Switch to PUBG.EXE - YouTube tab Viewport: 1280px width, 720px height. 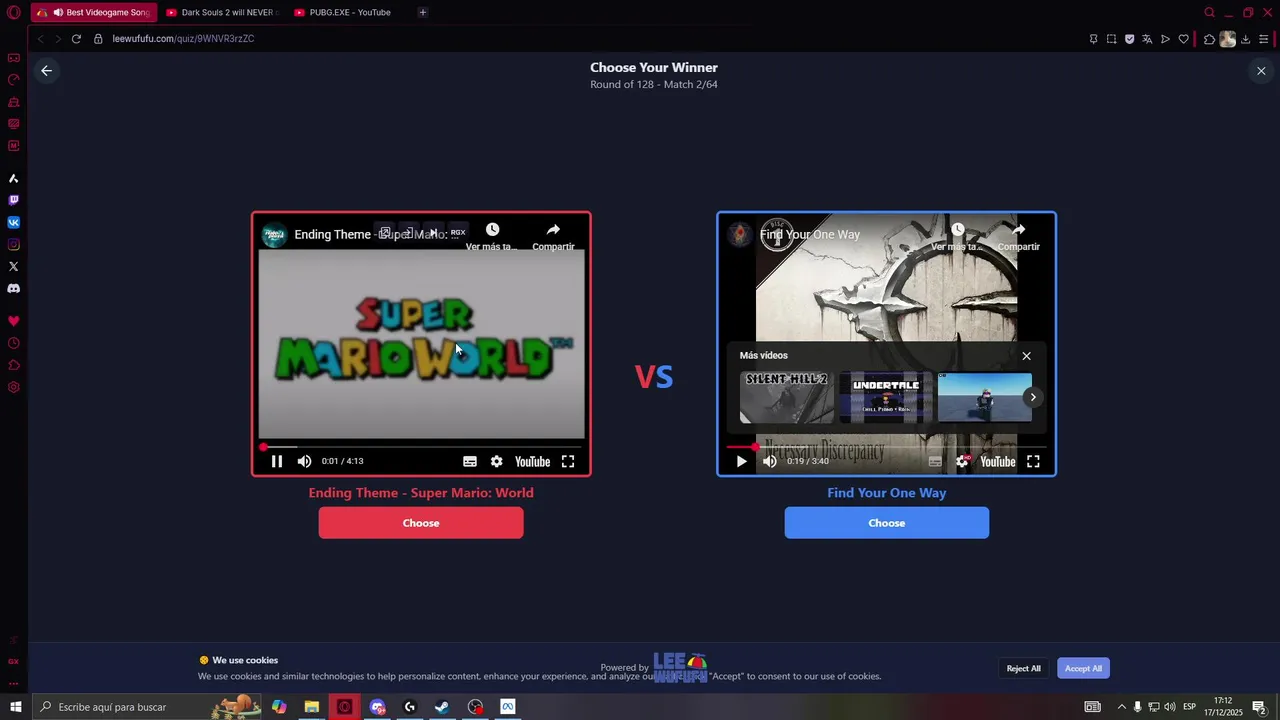[x=349, y=13]
